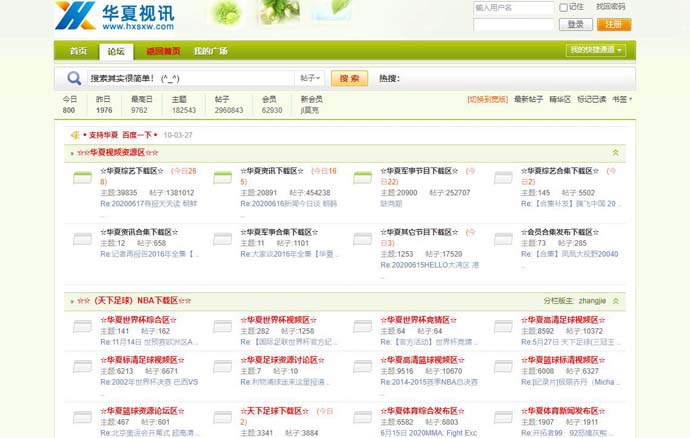Image resolution: width=690 pixels, height=438 pixels.
Task: Click the speaker icon beside the 支持华夏 announcement
Action: (75, 135)
